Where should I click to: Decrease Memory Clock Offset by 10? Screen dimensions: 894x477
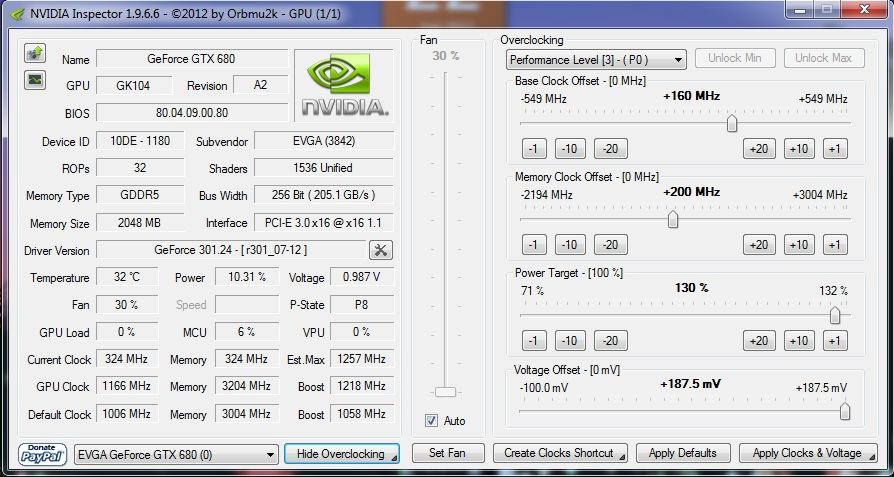tap(570, 244)
